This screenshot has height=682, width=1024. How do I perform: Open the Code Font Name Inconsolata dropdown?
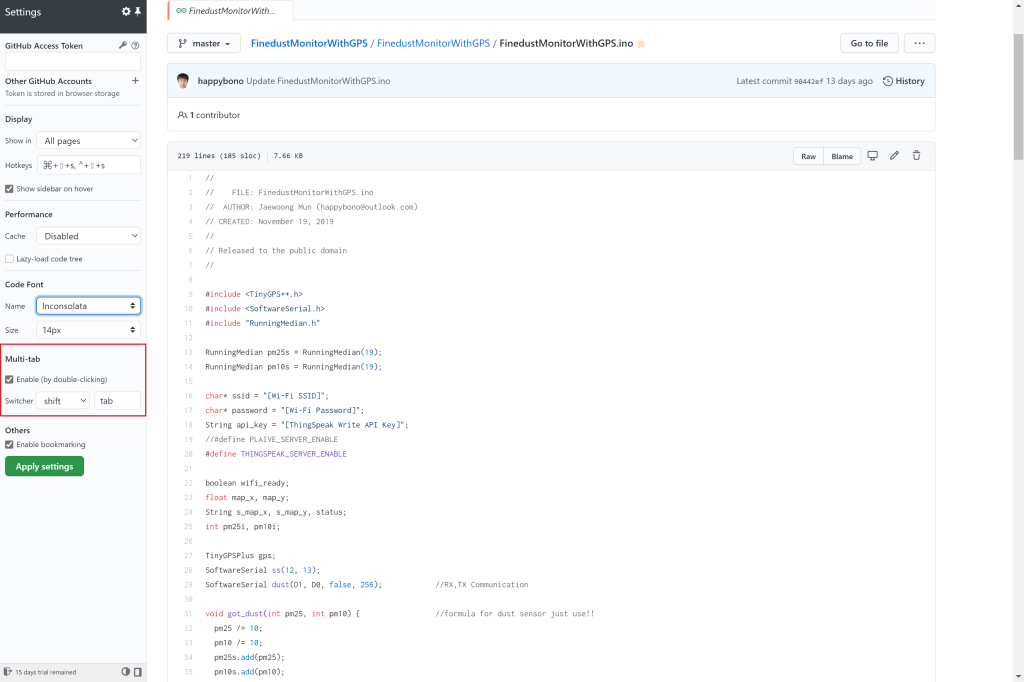click(89, 306)
